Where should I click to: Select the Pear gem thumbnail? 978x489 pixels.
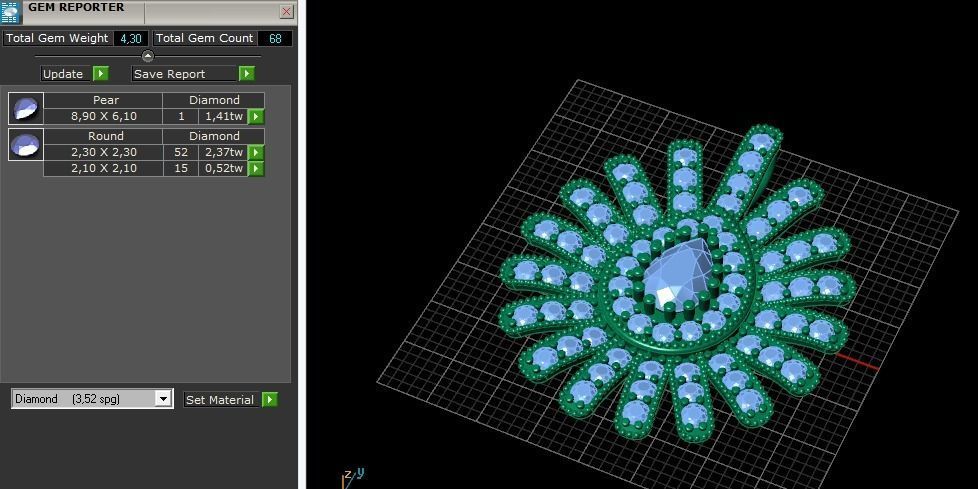pyautogui.click(x=26, y=108)
